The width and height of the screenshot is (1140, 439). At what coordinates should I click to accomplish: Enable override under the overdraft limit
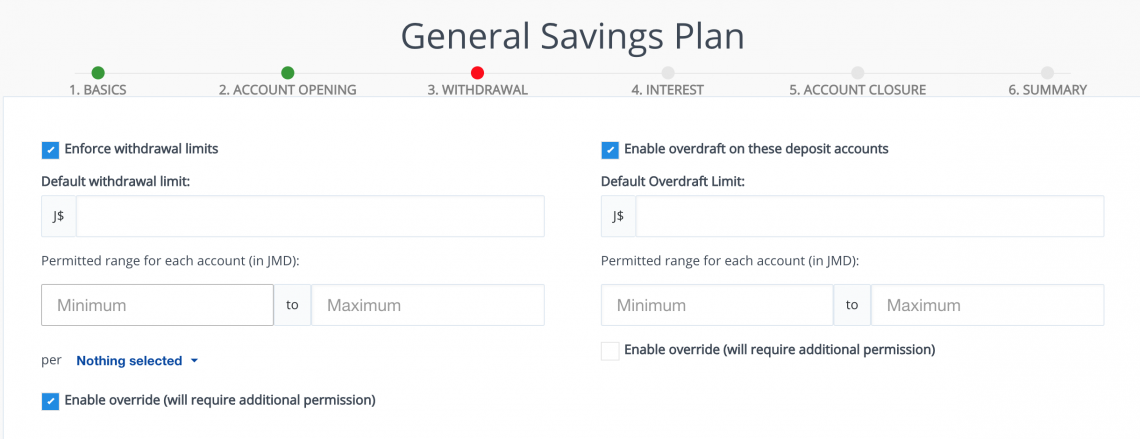point(610,351)
